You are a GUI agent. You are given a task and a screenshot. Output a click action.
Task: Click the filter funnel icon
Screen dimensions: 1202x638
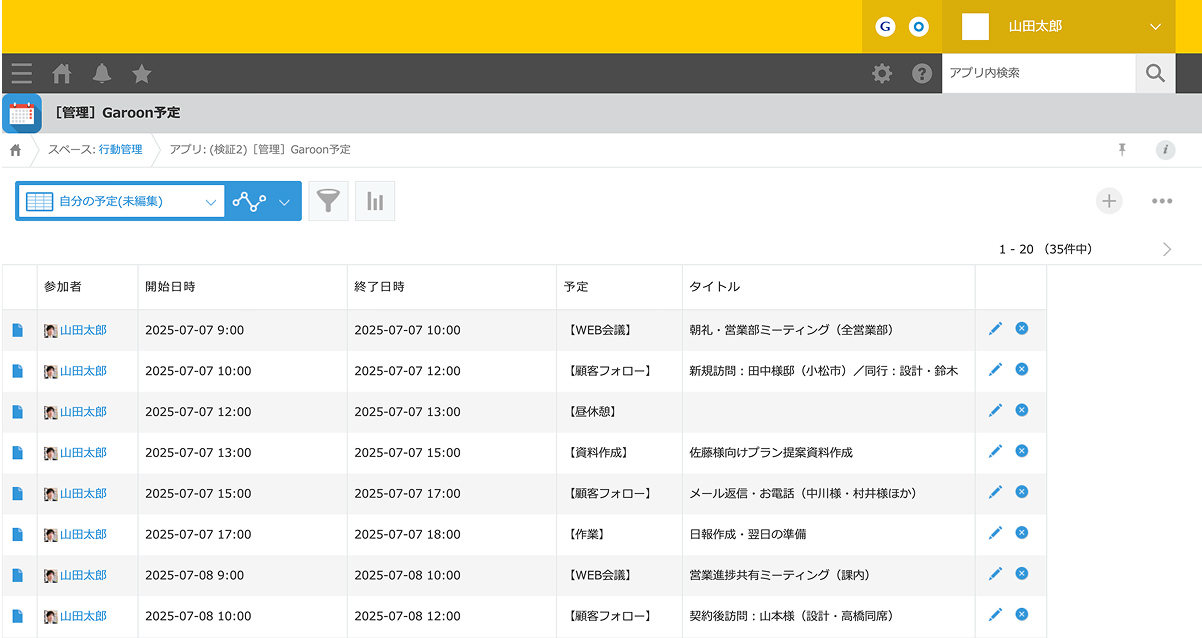click(x=328, y=201)
